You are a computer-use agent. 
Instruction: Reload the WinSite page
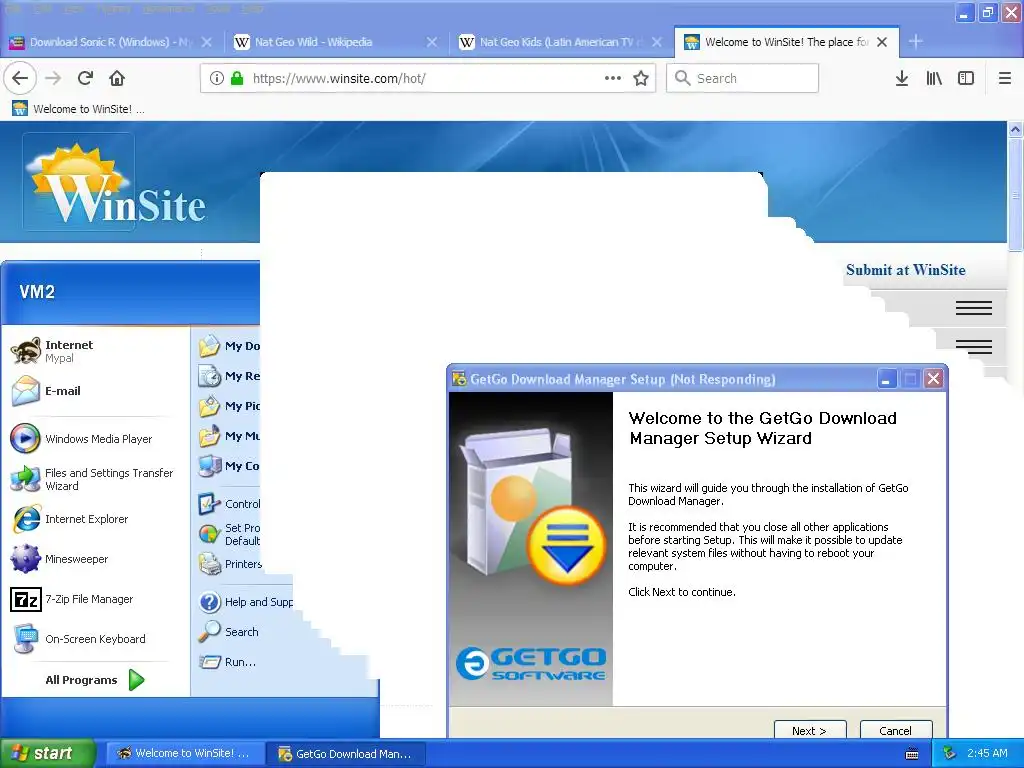pyautogui.click(x=85, y=78)
